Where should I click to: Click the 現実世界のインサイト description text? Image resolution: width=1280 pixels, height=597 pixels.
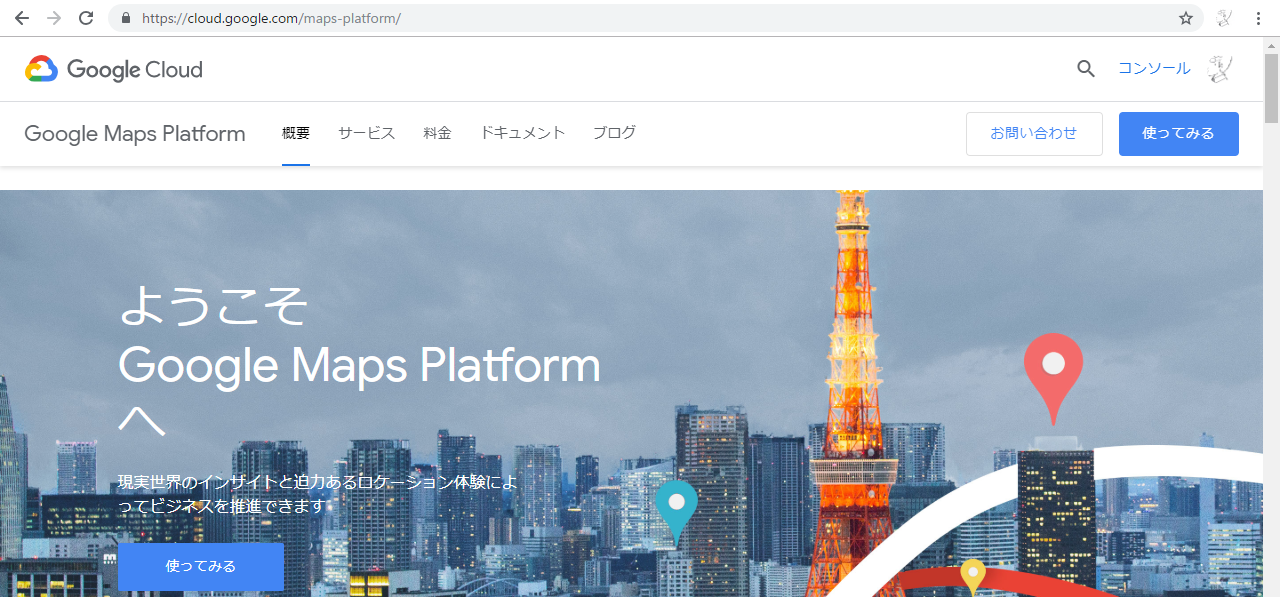pyautogui.click(x=320, y=494)
